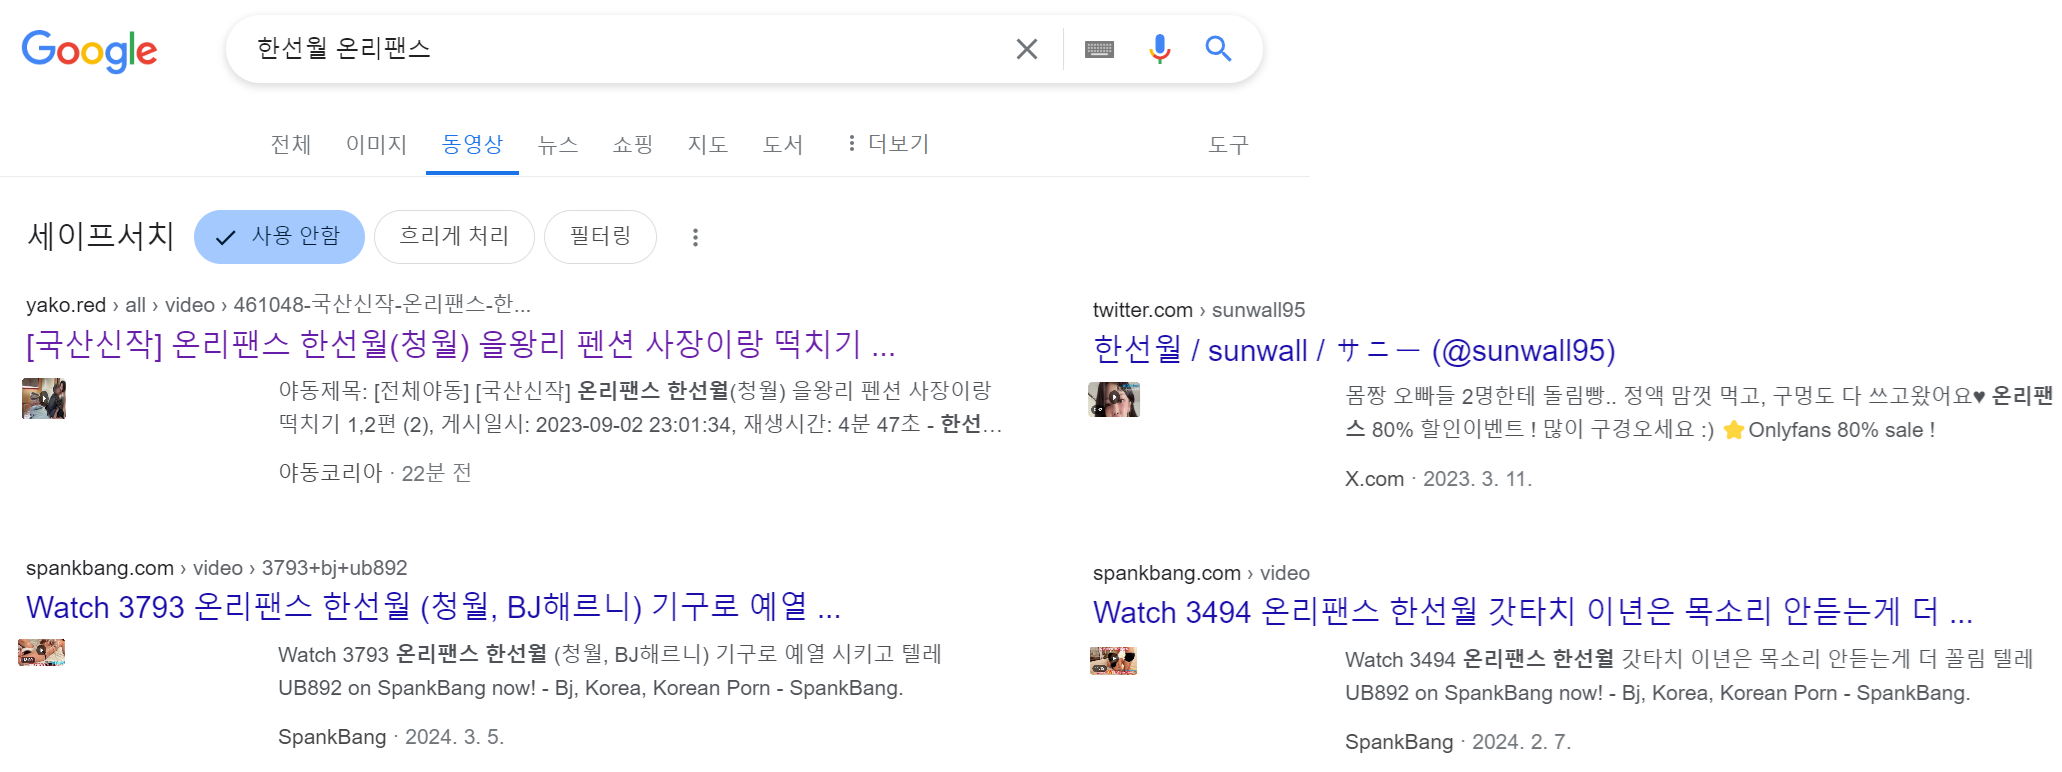
Task: Click the yako.red breadcrumb URL
Action: coord(278,304)
